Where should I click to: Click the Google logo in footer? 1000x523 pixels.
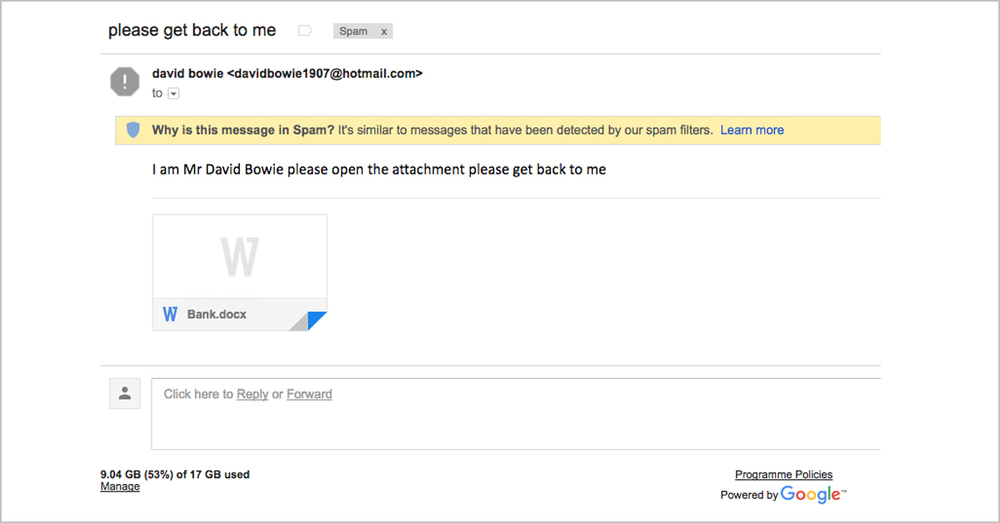812,494
